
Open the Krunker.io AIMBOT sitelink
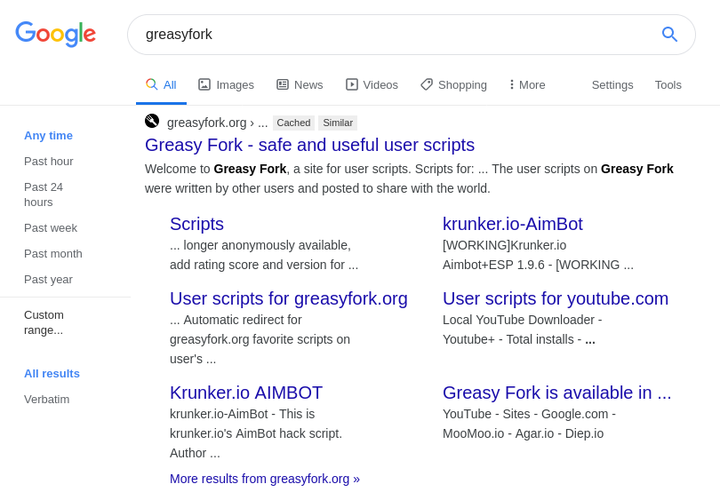[246, 393]
